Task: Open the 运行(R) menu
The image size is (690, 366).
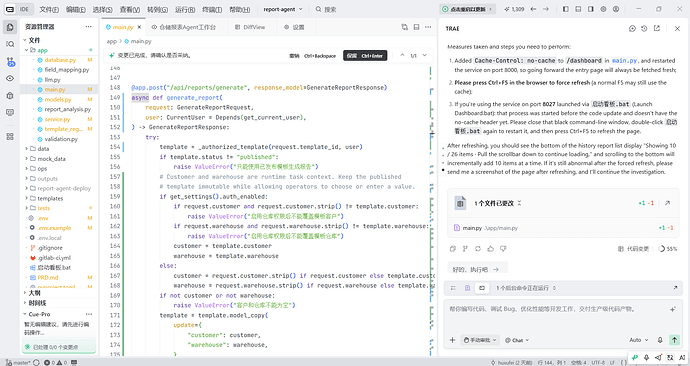Action: [185, 9]
